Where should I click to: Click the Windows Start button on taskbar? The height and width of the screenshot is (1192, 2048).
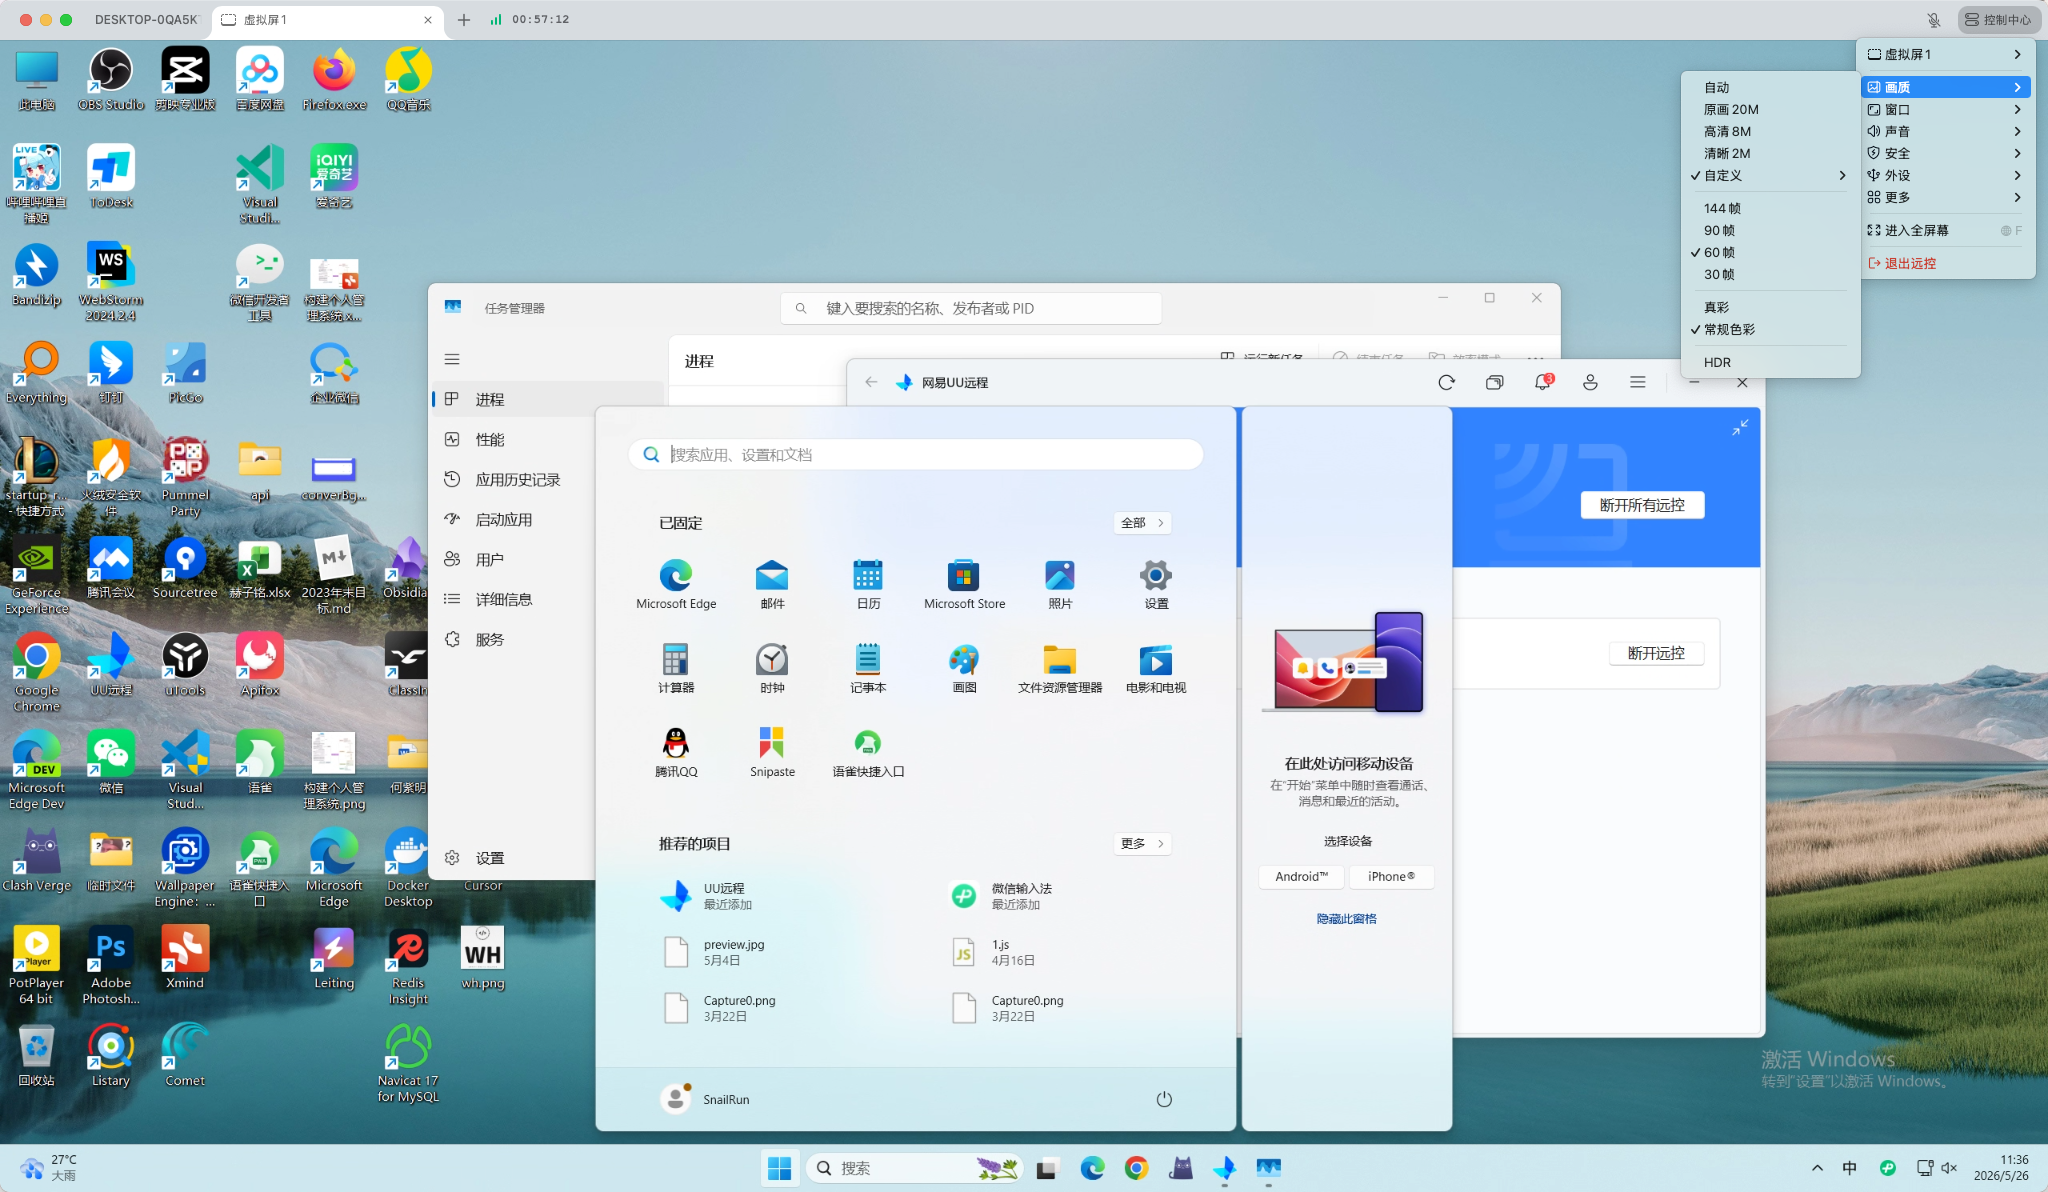779,1168
